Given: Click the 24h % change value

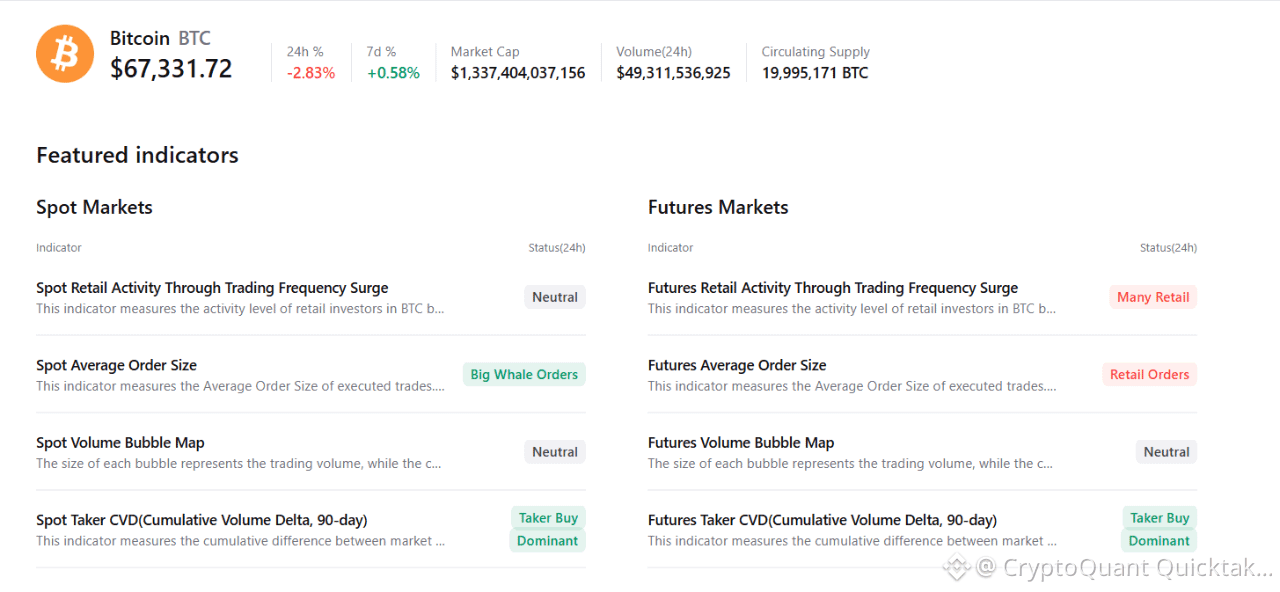Looking at the screenshot, I should coord(311,73).
